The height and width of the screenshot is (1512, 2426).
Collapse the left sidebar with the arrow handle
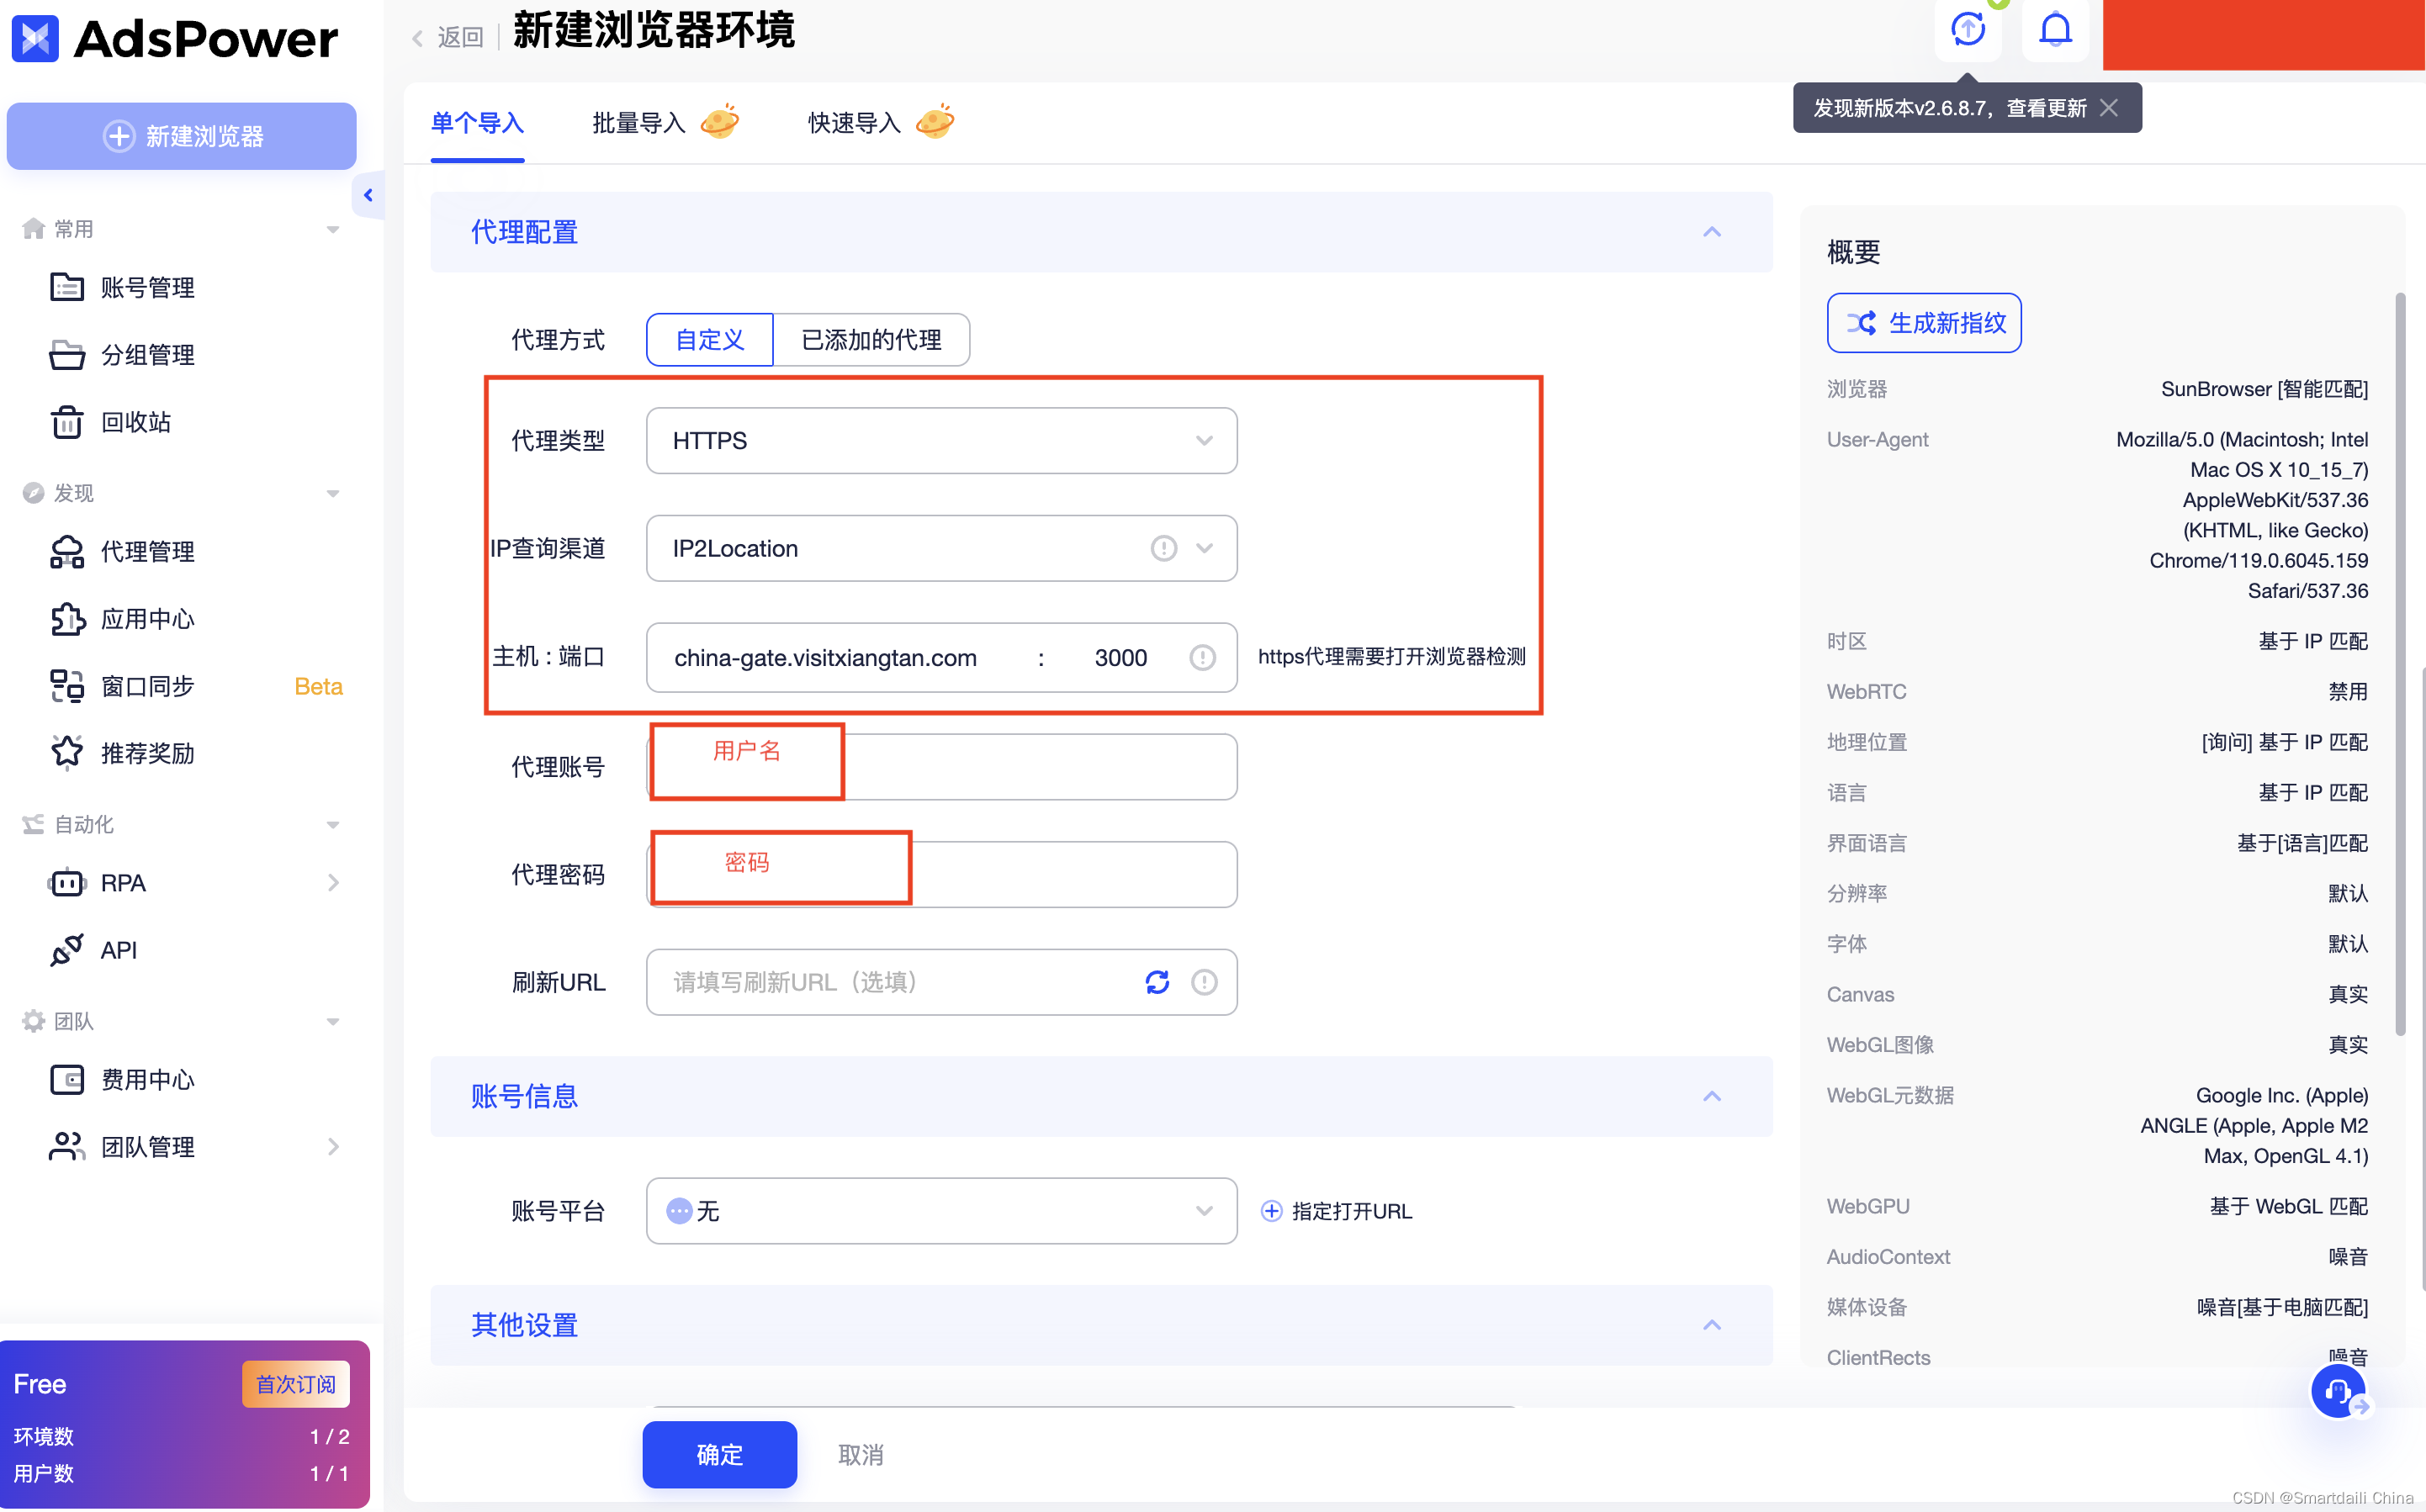tap(368, 195)
